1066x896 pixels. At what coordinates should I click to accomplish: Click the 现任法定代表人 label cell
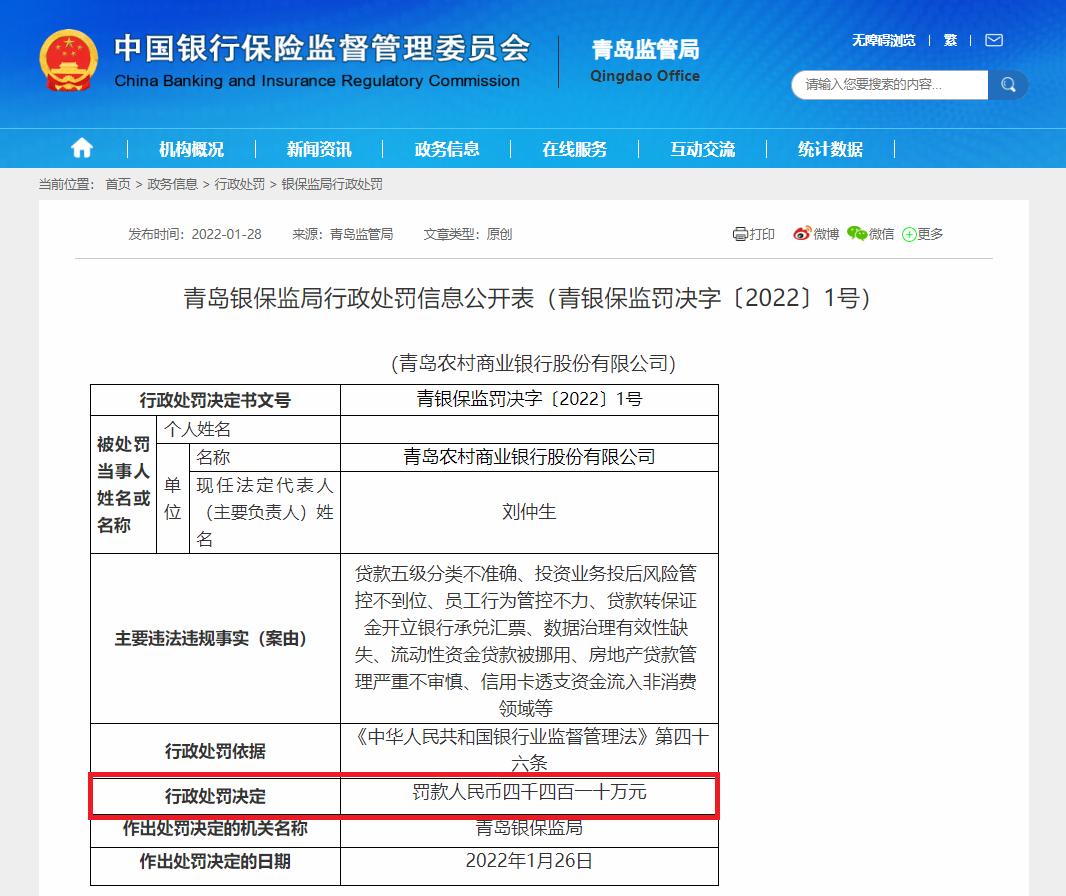pos(264,512)
